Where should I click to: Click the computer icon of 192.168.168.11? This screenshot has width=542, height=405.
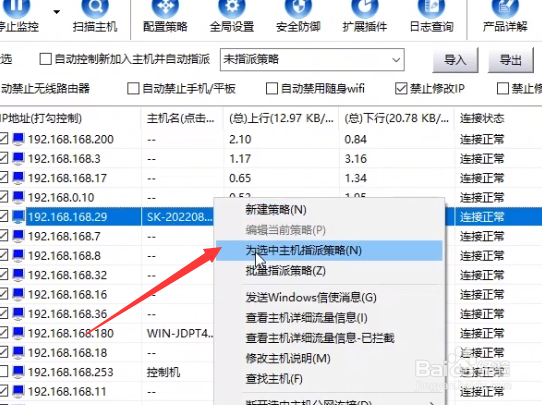coord(18,391)
